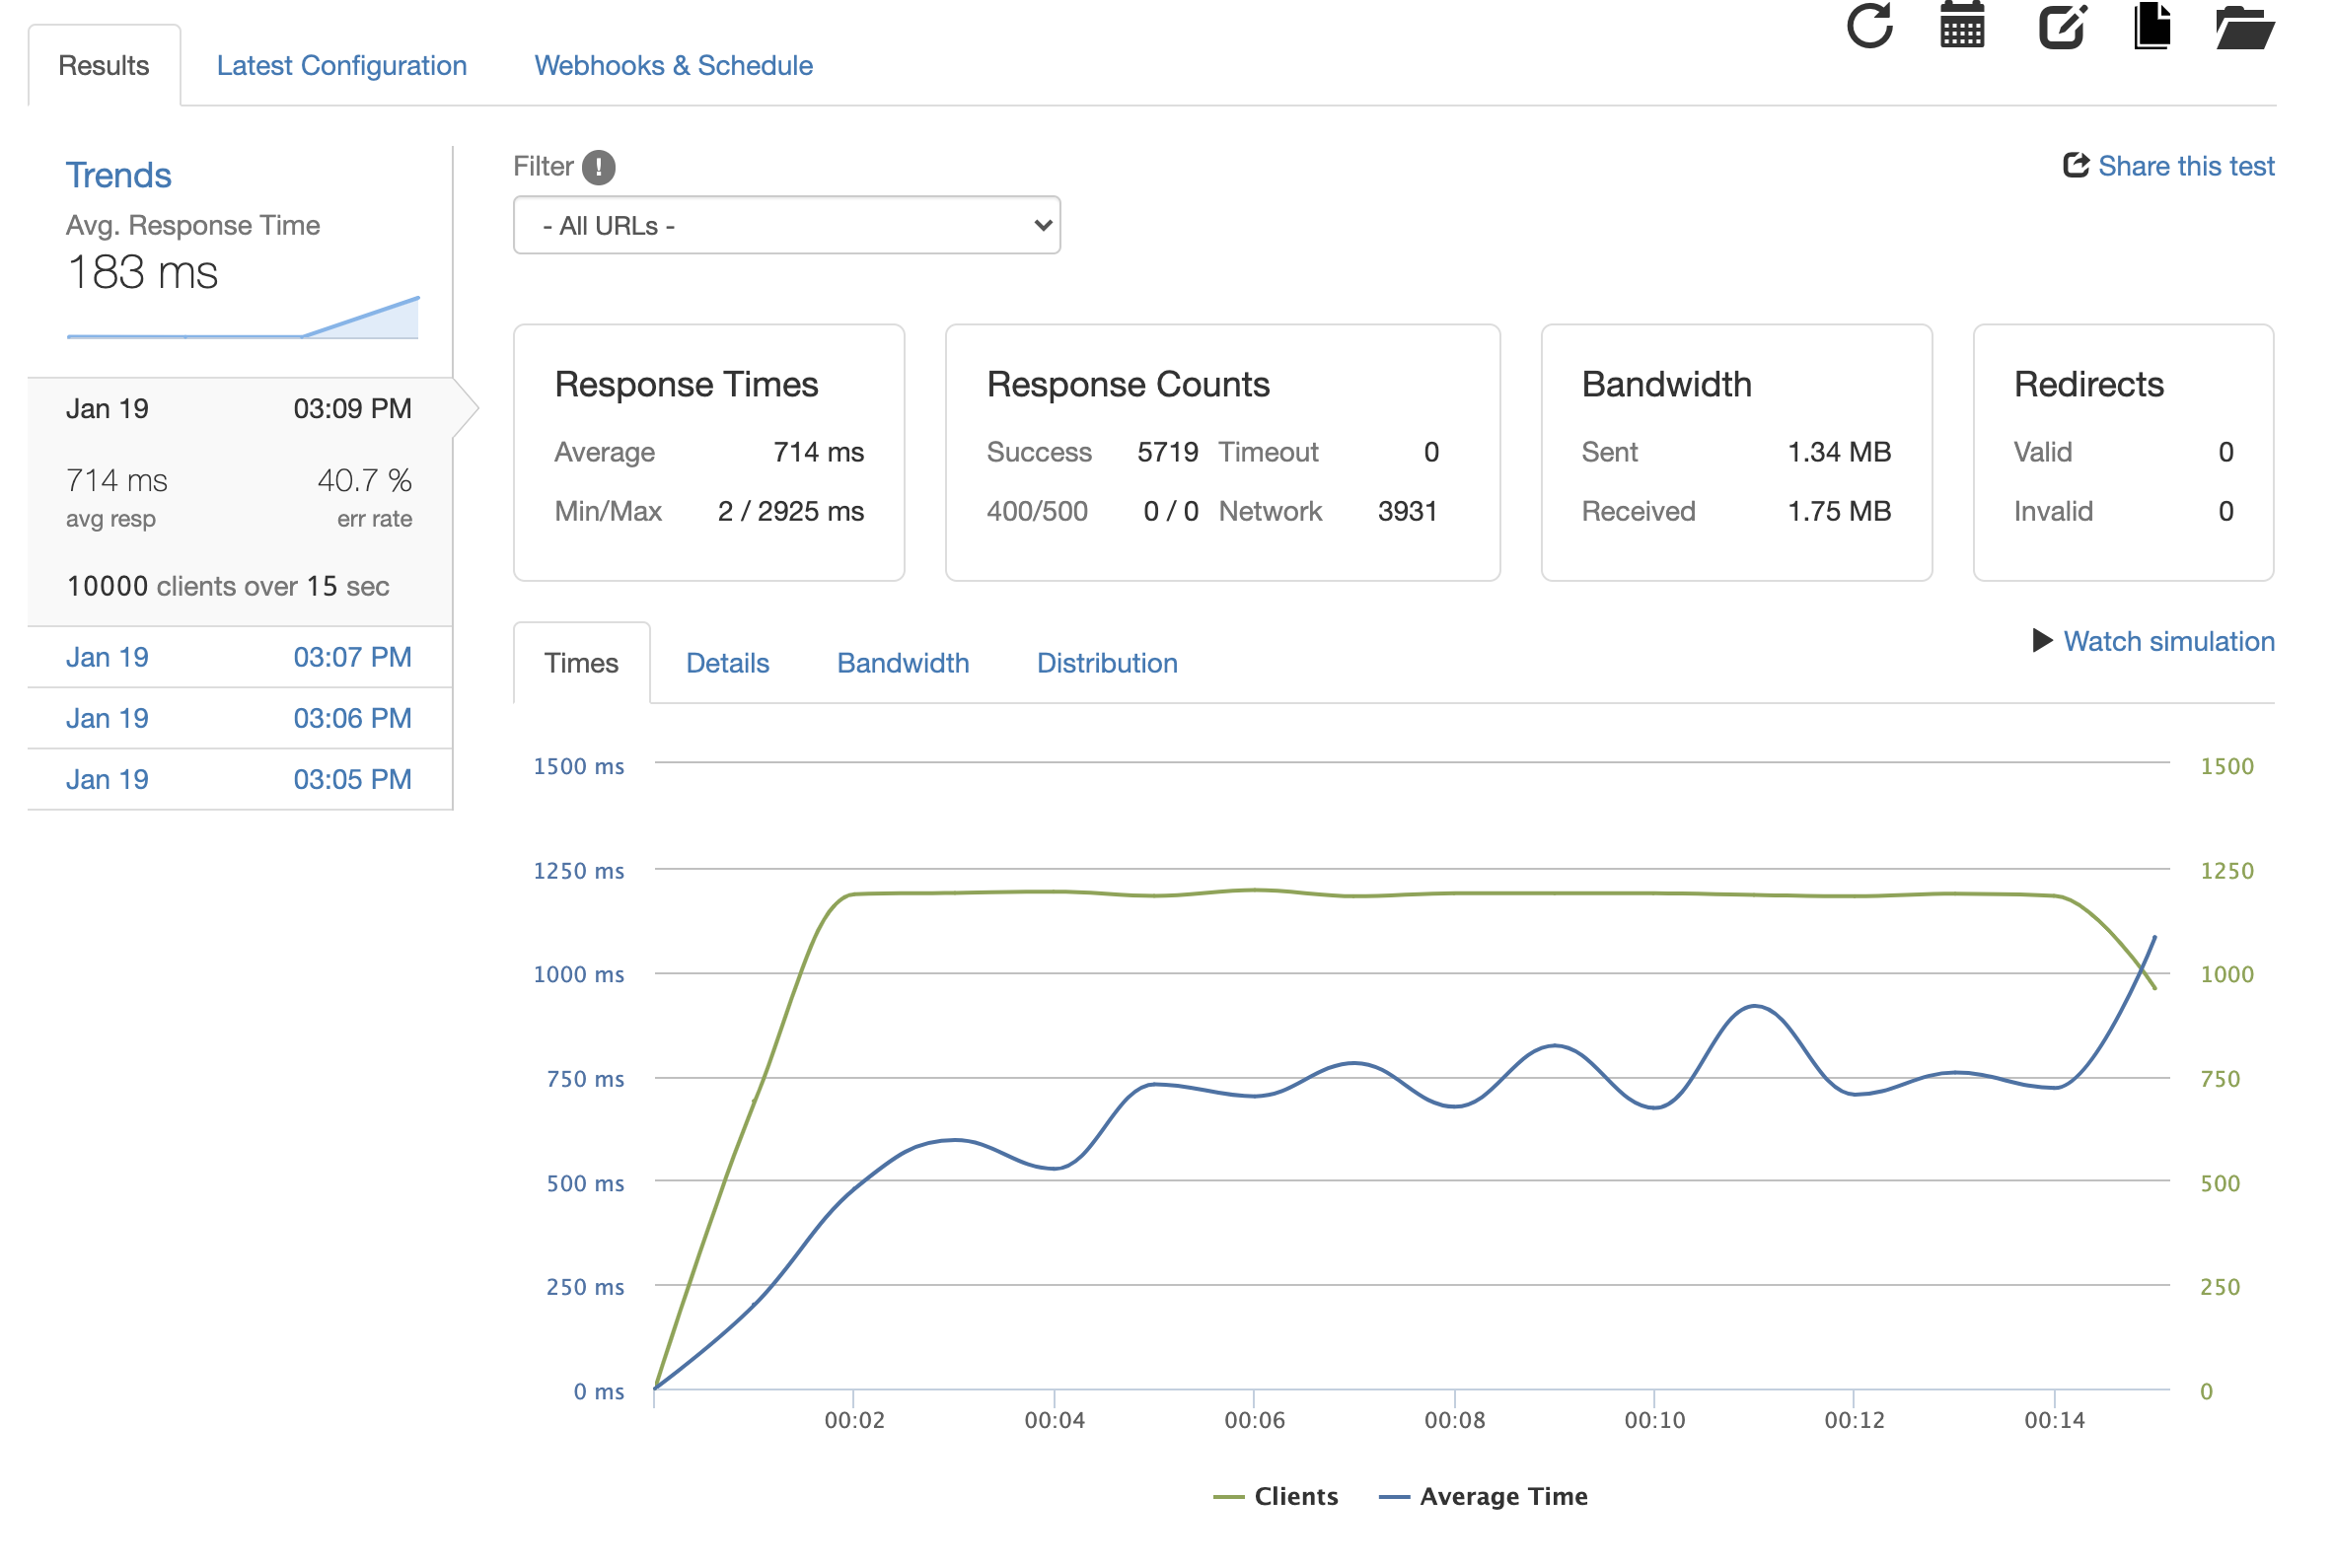
Task: Click the Received 1.75 MB value
Action: [1838, 511]
